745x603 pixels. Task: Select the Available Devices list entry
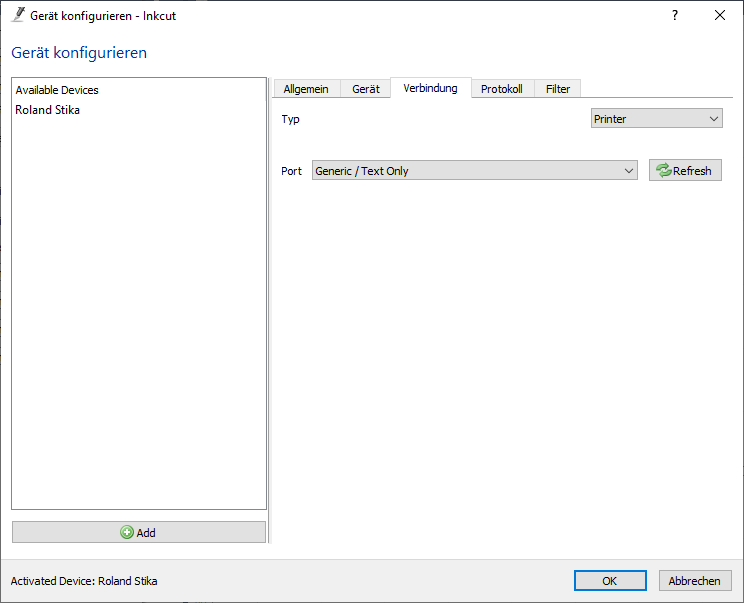57,90
